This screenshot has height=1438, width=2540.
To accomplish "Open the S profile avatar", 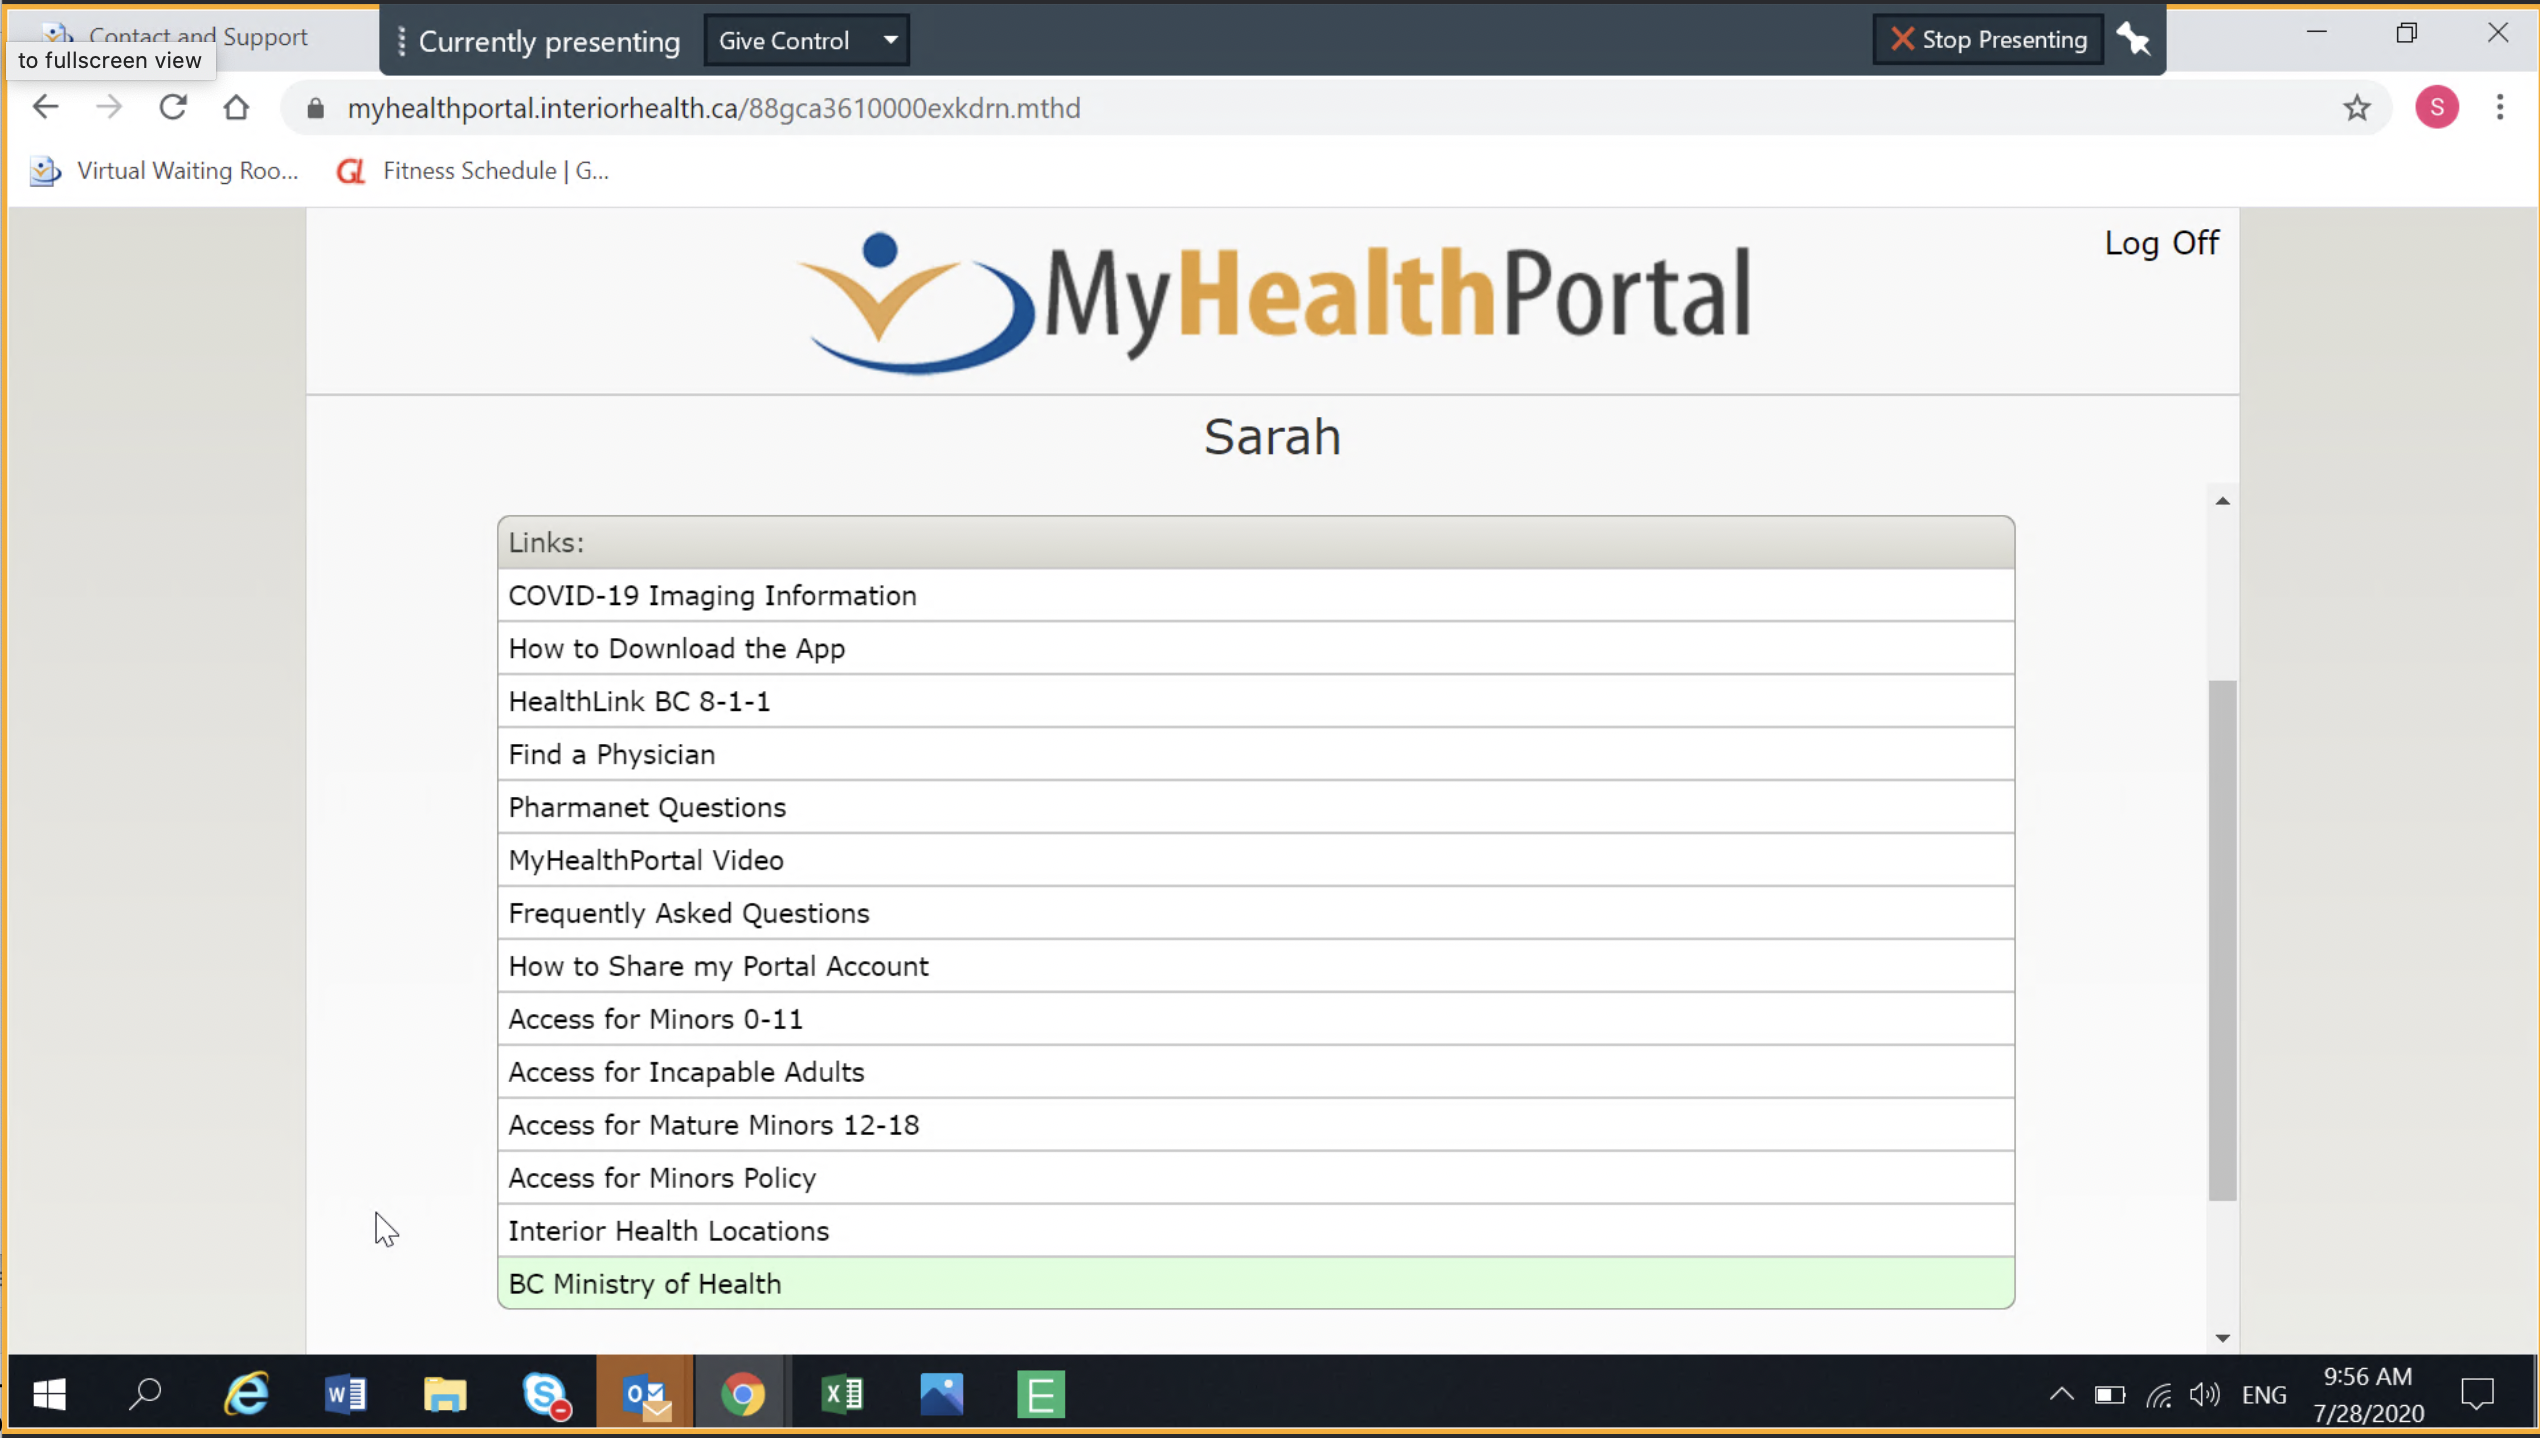I will (2436, 107).
